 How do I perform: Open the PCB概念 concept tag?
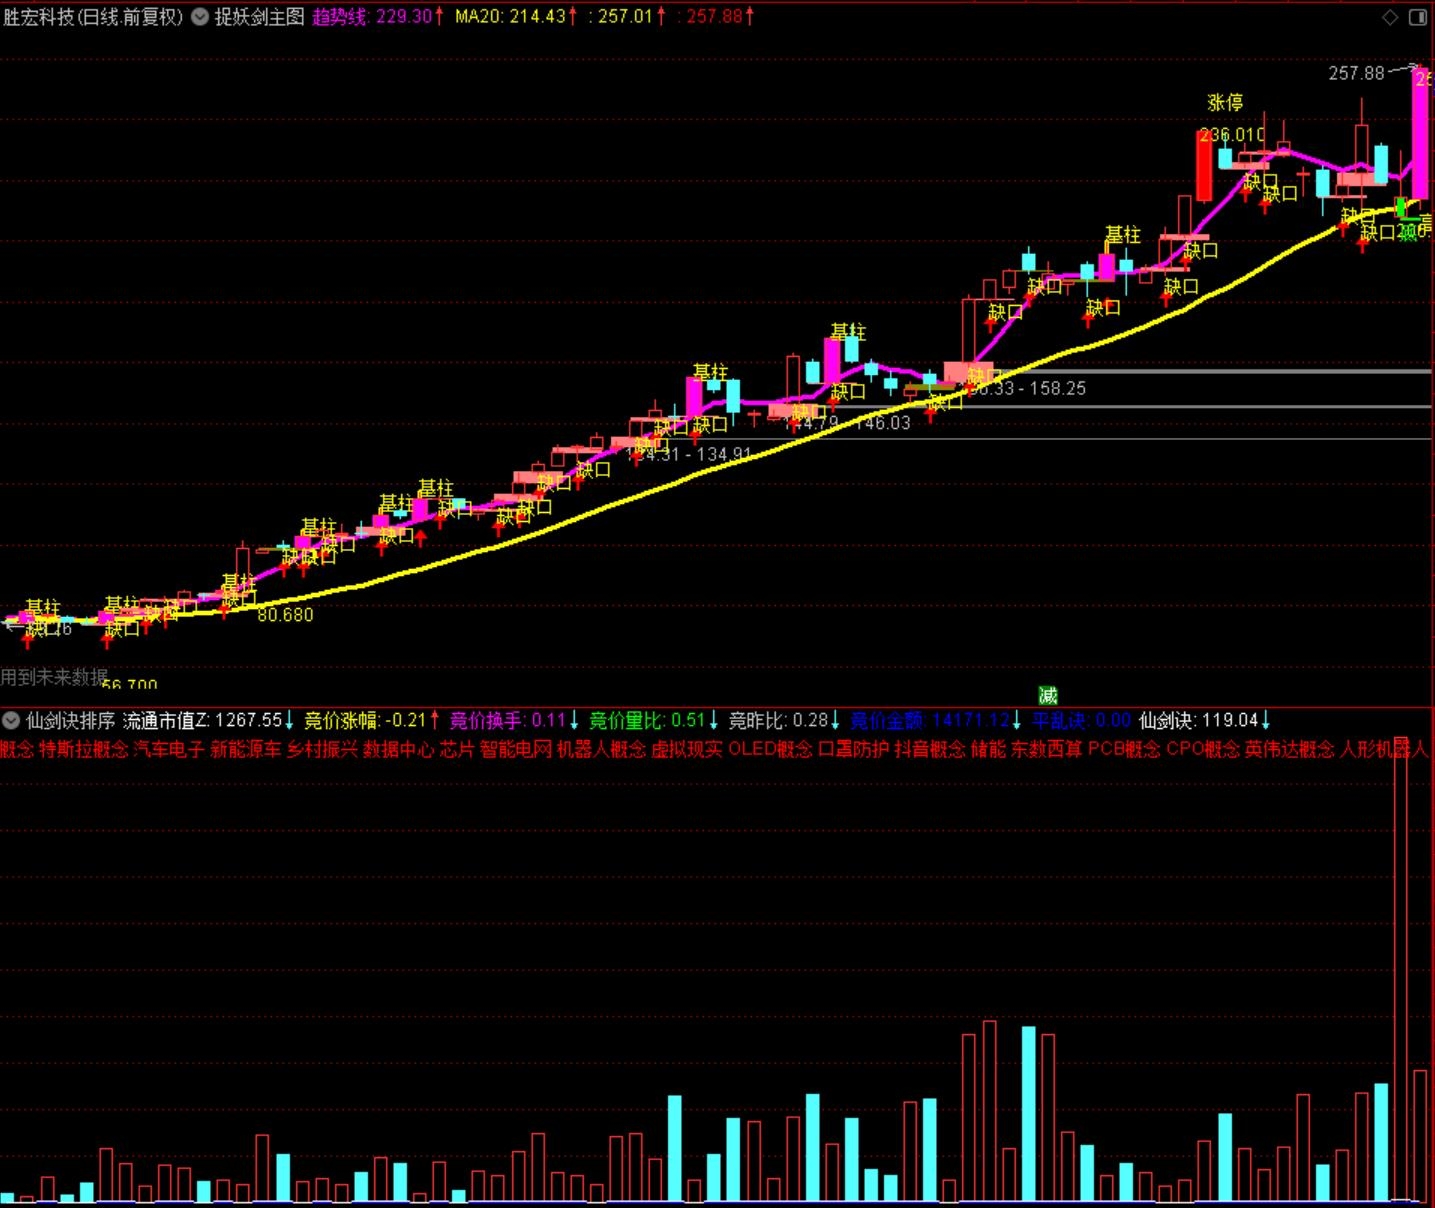click(1124, 749)
